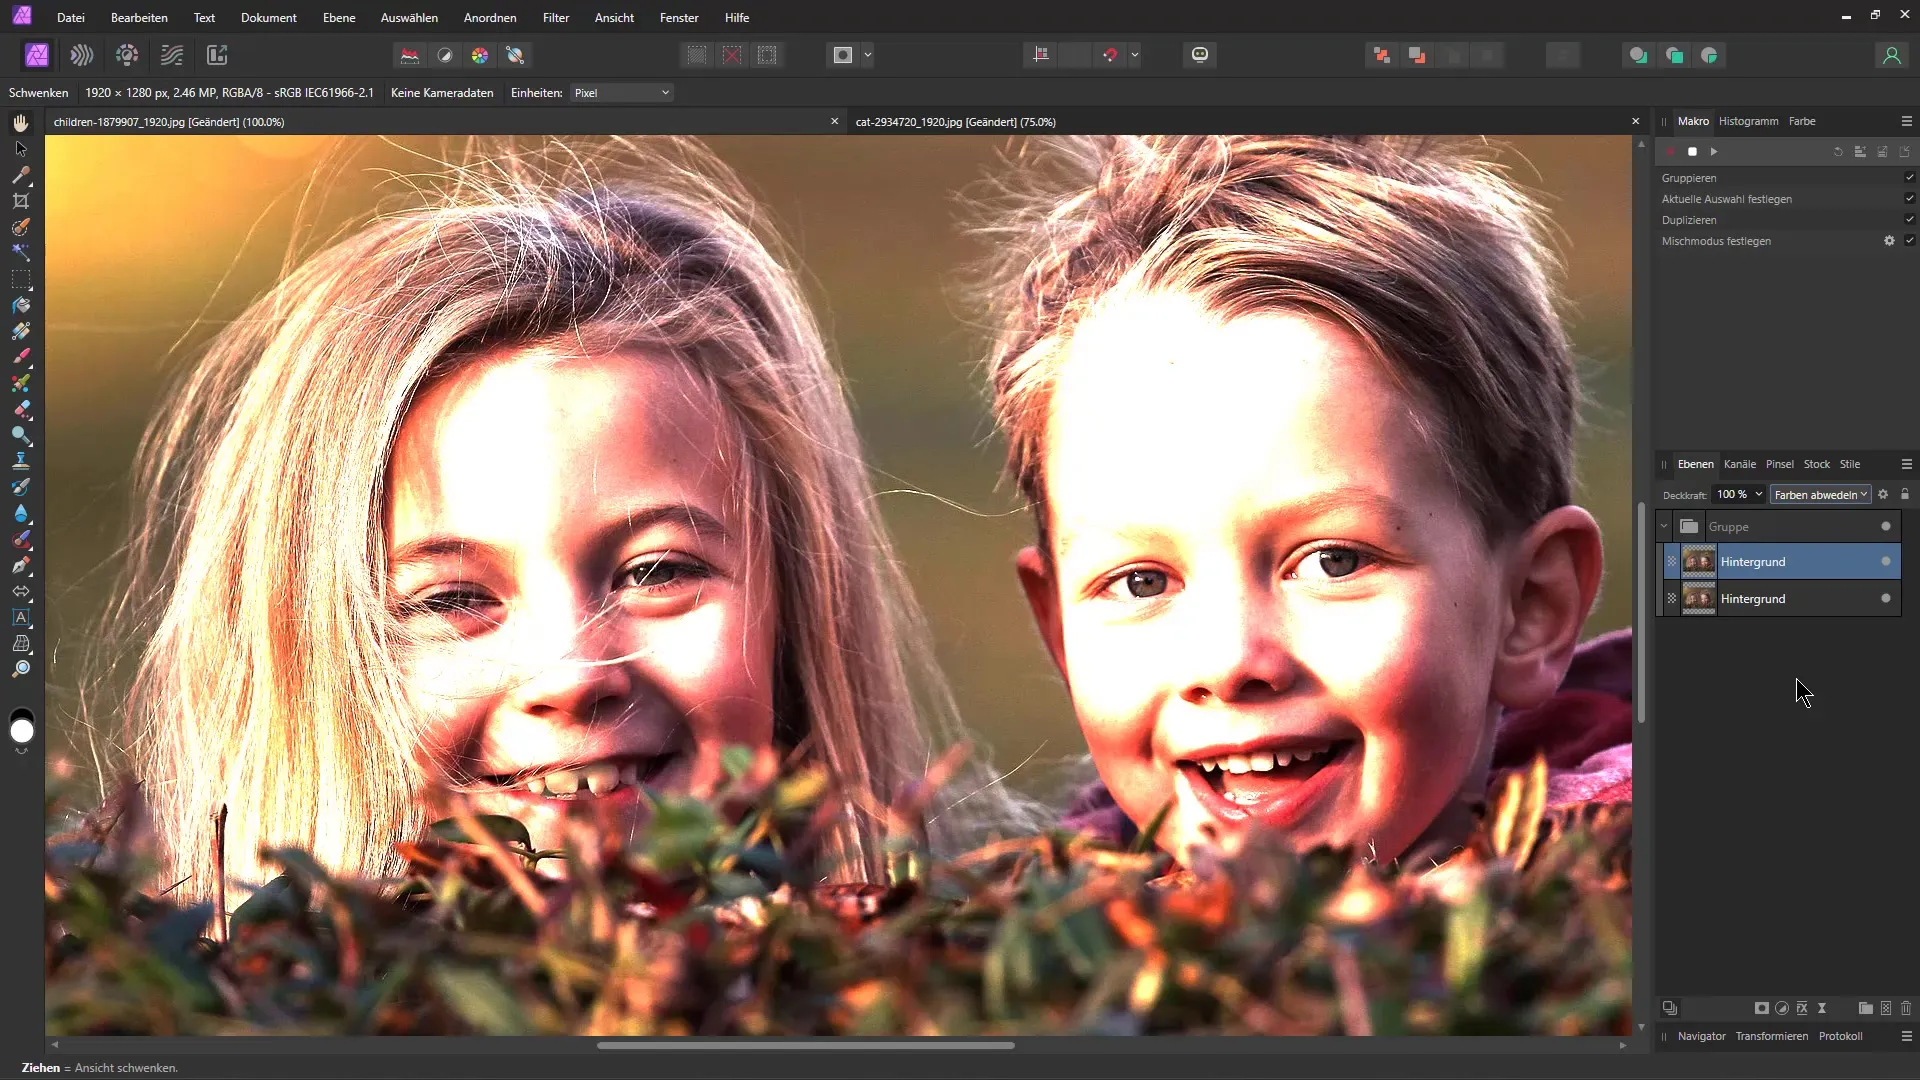Select the Artistic Text tool
The height and width of the screenshot is (1080, 1920).
pyautogui.click(x=21, y=617)
